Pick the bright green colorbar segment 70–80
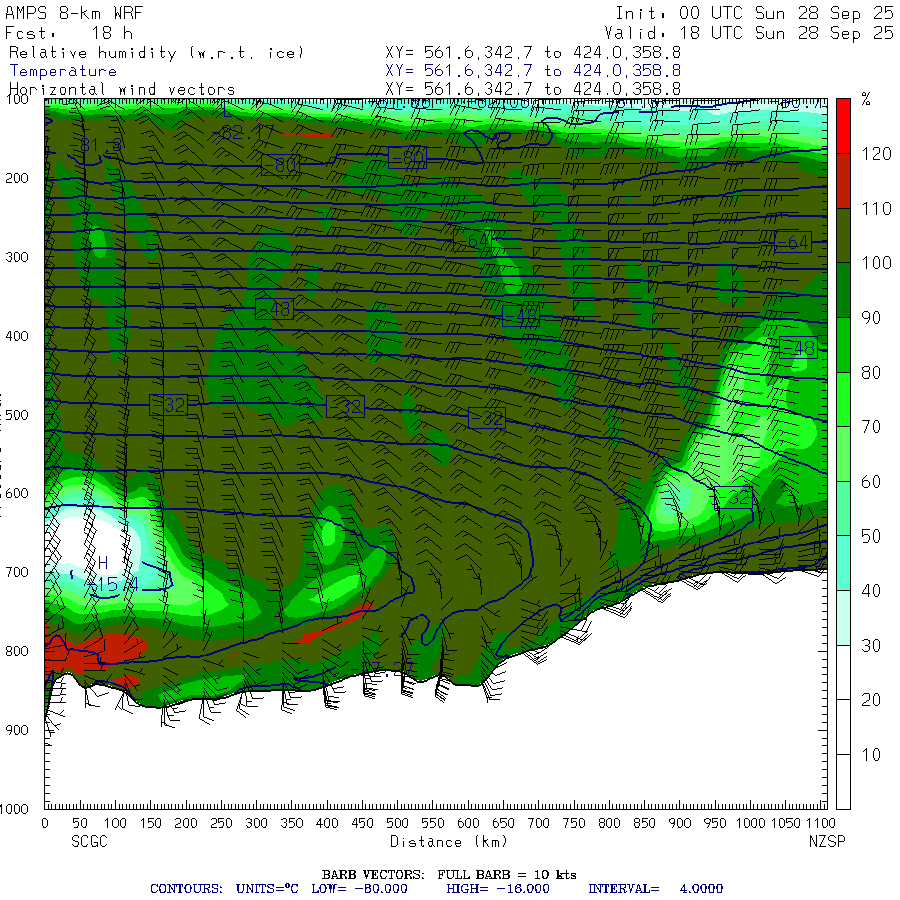The height and width of the screenshot is (900, 900). (x=843, y=399)
